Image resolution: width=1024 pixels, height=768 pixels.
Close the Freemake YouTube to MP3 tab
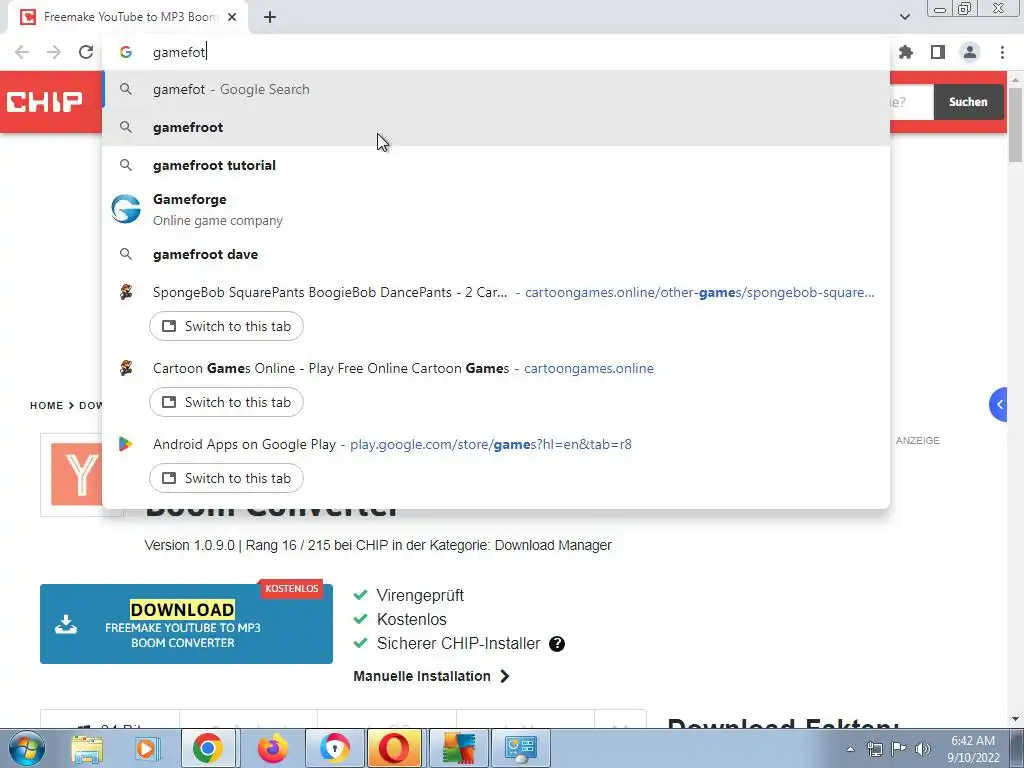pyautogui.click(x=232, y=17)
